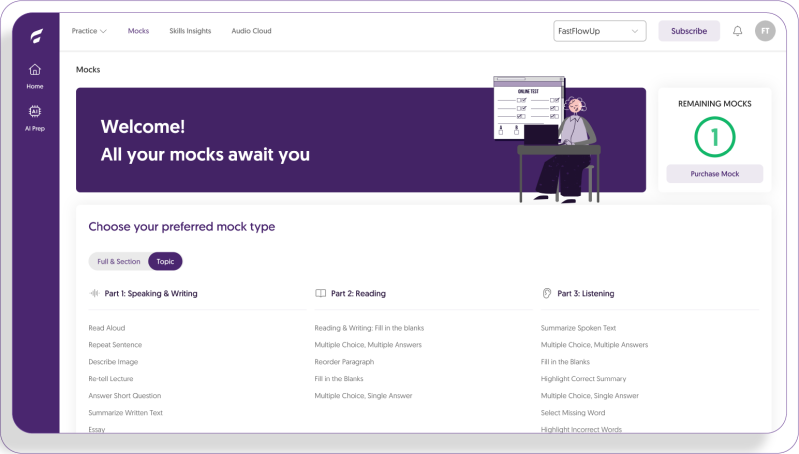Open AI Prep chip icon in sidebar

coord(35,112)
